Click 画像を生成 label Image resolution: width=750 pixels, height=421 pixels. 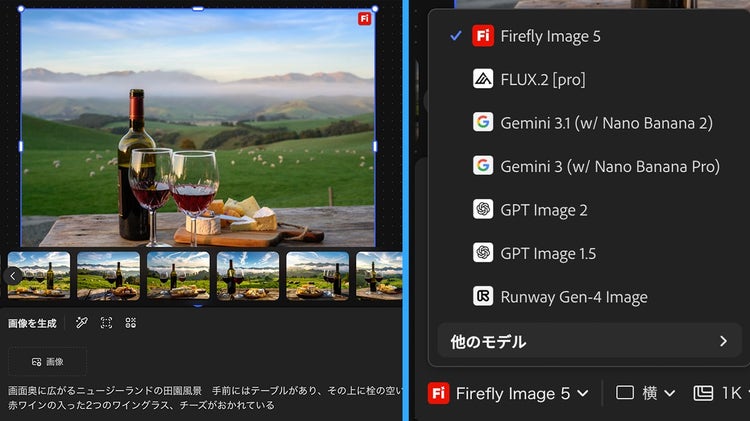coord(32,323)
